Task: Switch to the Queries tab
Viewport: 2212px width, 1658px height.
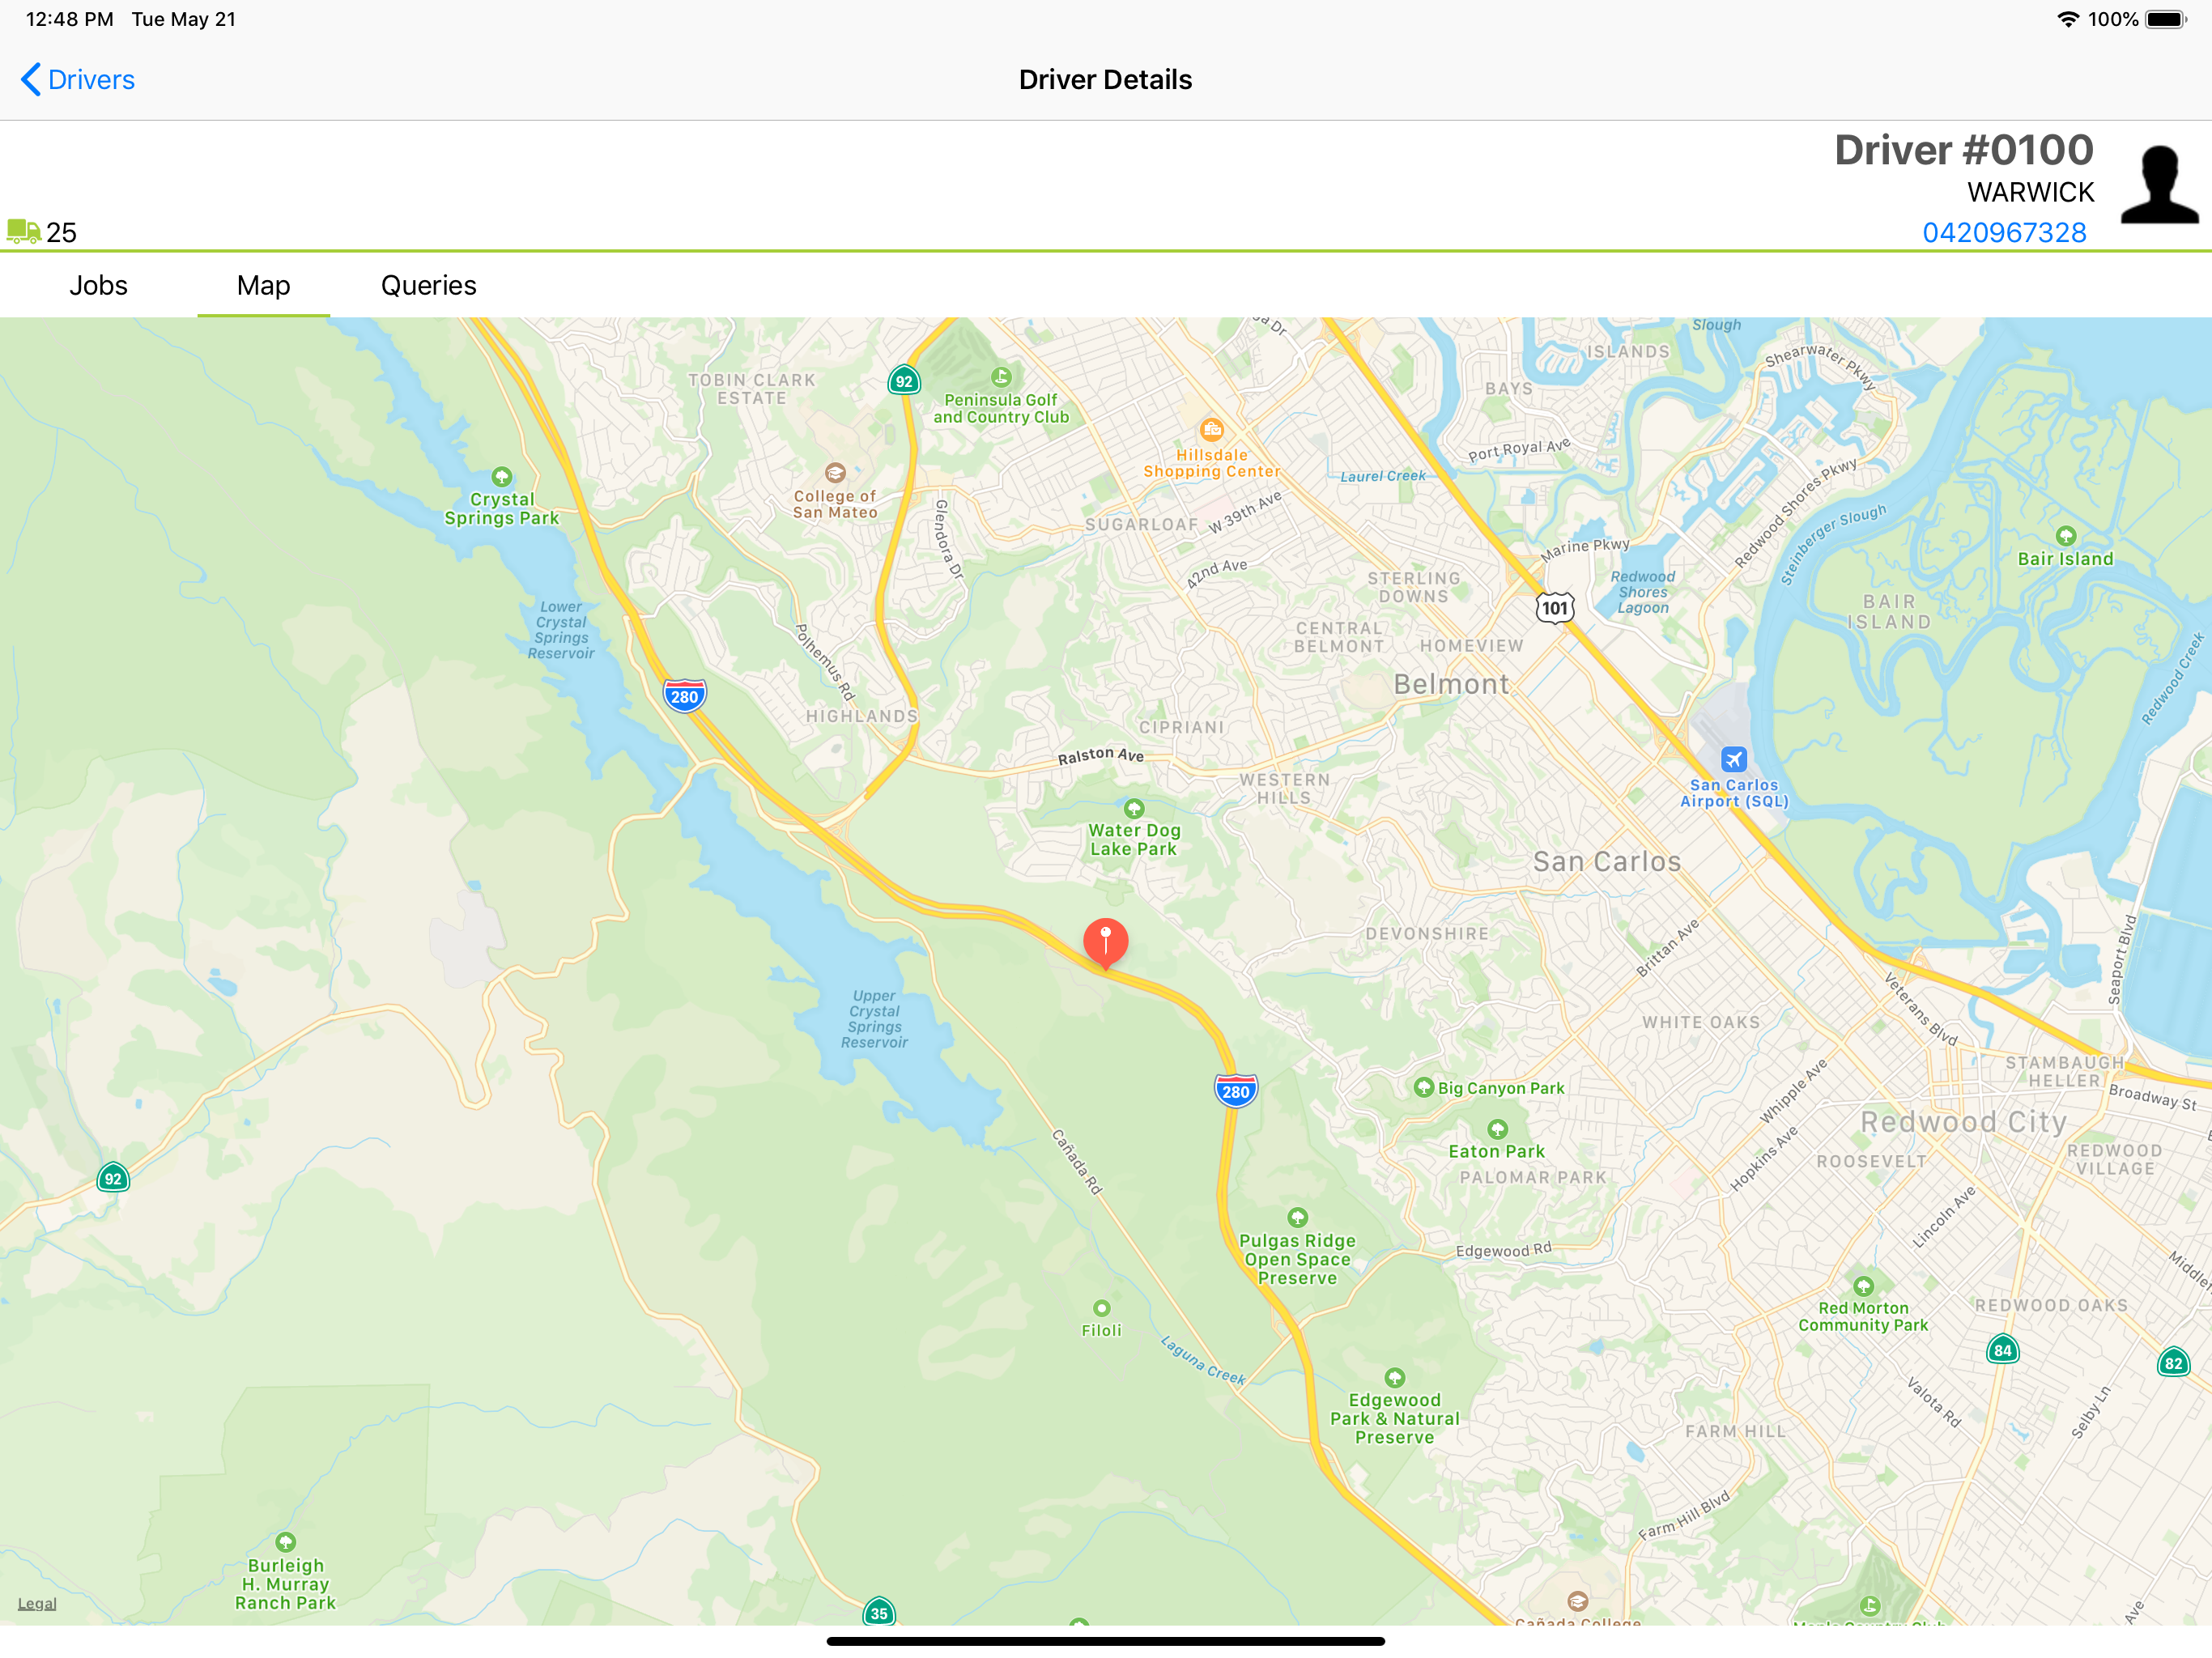Action: point(429,286)
